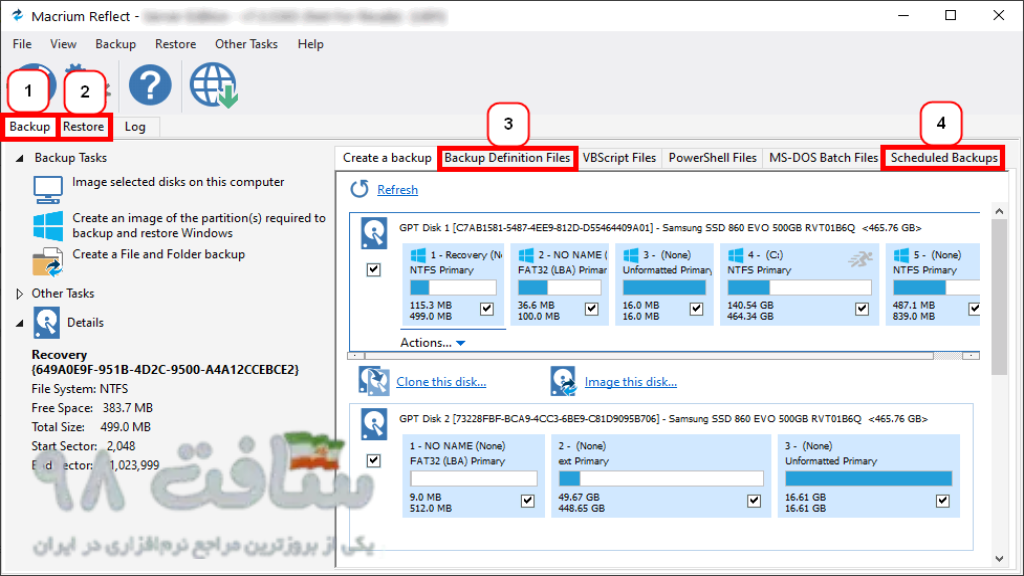Screen dimensions: 1024x576
Task: Select the Scheduled Backups tab
Action: click(x=944, y=158)
